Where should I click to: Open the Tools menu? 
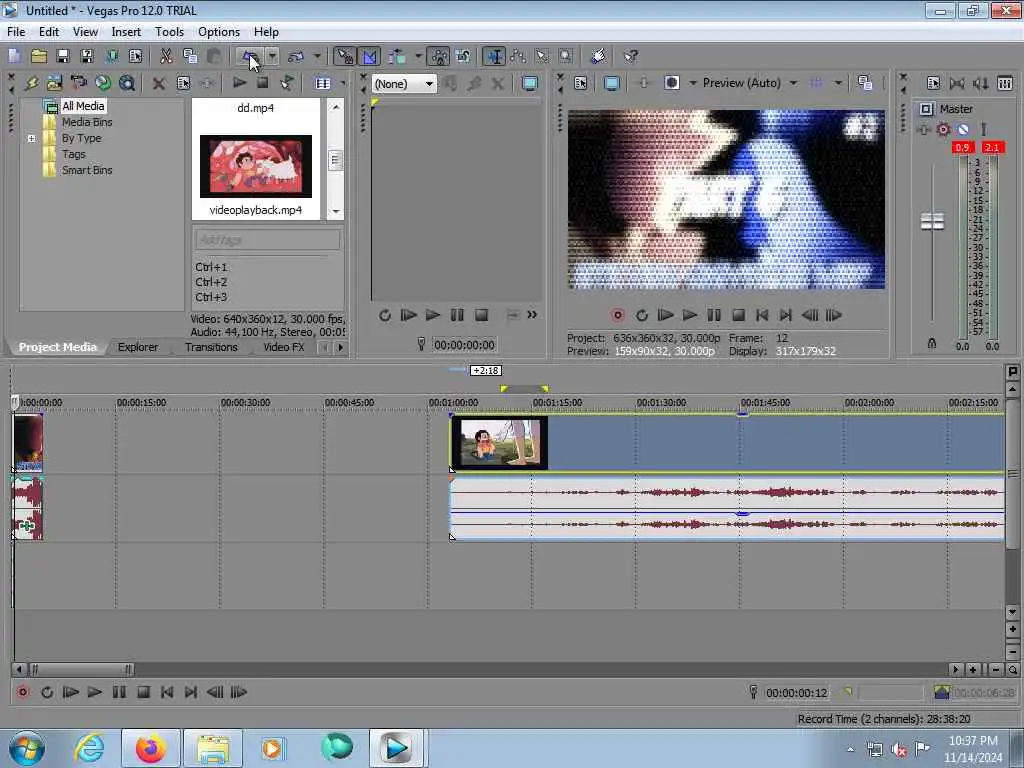pos(169,32)
